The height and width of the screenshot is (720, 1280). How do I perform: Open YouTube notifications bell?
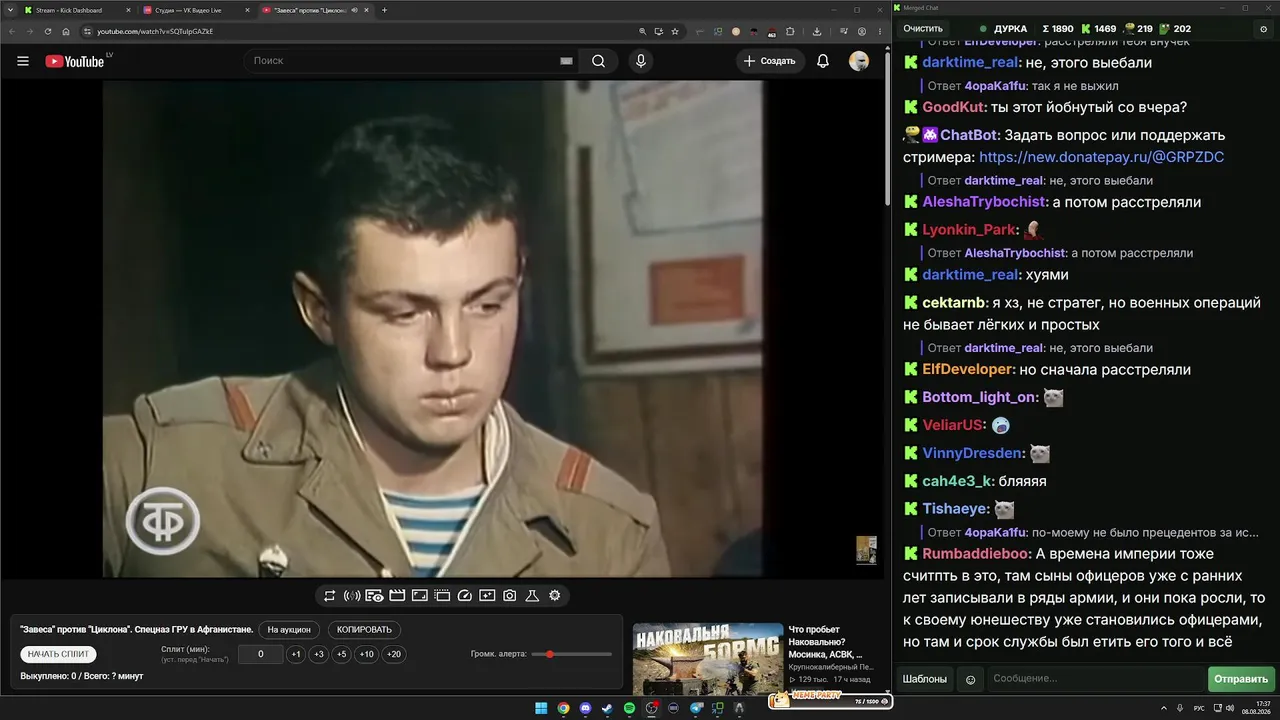click(x=823, y=61)
